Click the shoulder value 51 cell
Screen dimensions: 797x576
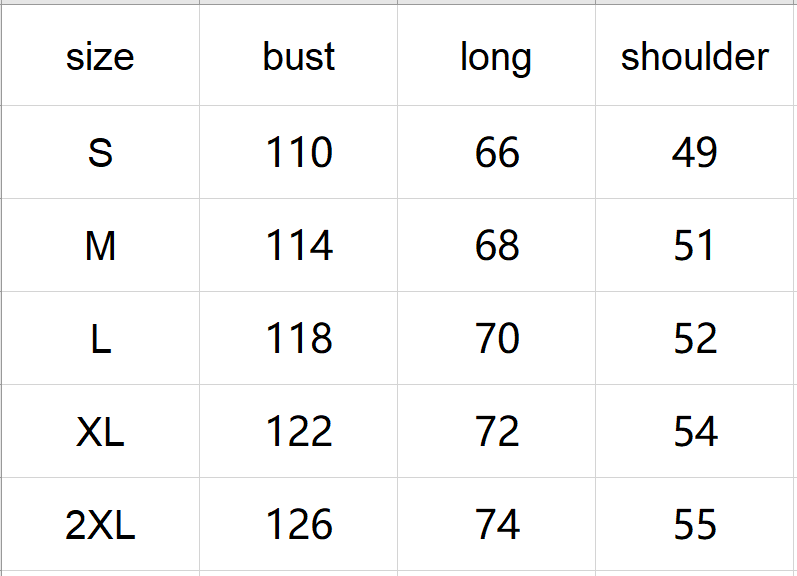(x=695, y=246)
